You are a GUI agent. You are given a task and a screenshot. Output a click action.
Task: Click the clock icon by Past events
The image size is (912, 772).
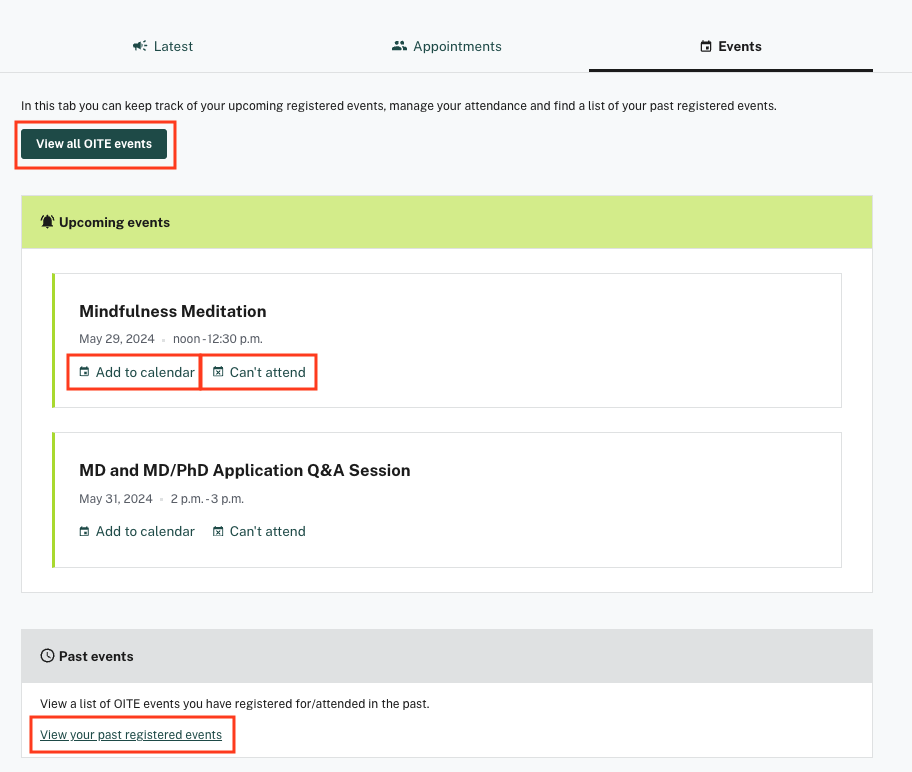click(47, 656)
